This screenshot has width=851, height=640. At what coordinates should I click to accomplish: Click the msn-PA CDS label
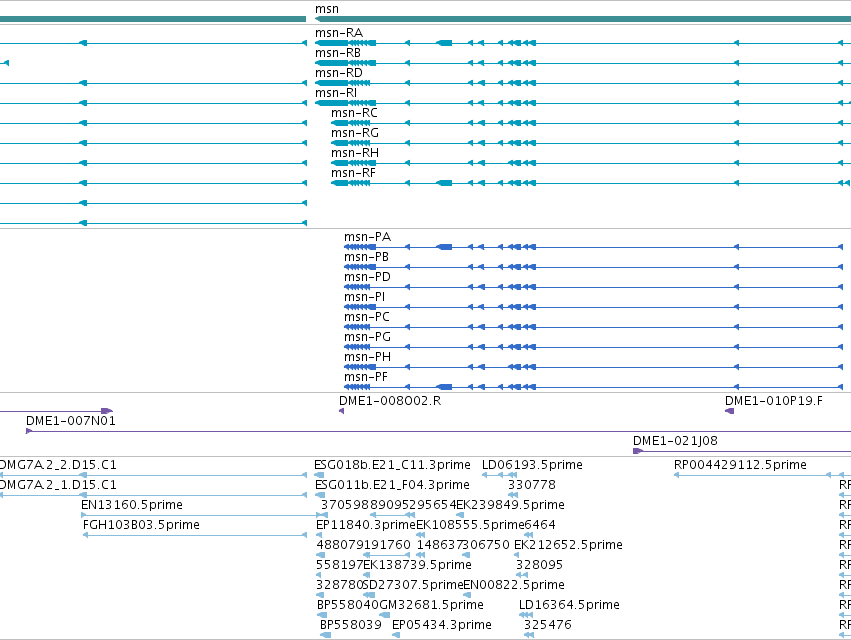[367, 237]
